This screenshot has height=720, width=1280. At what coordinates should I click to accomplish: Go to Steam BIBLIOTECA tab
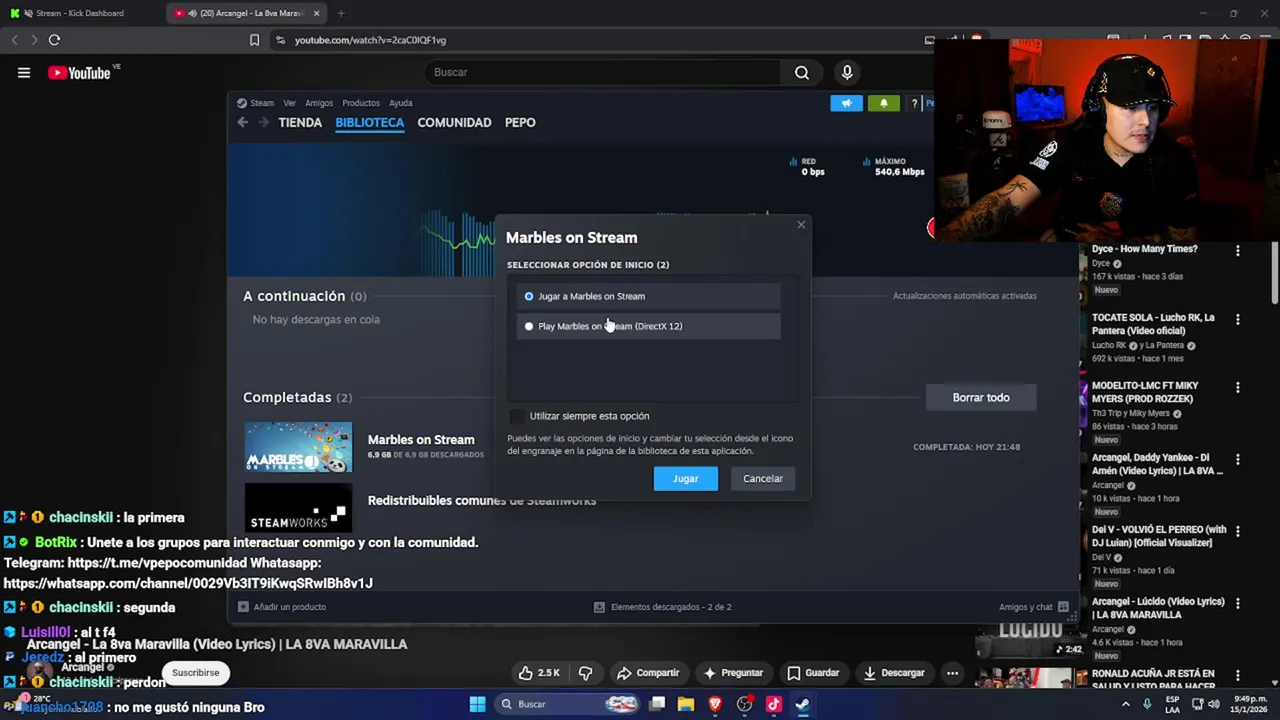click(370, 122)
